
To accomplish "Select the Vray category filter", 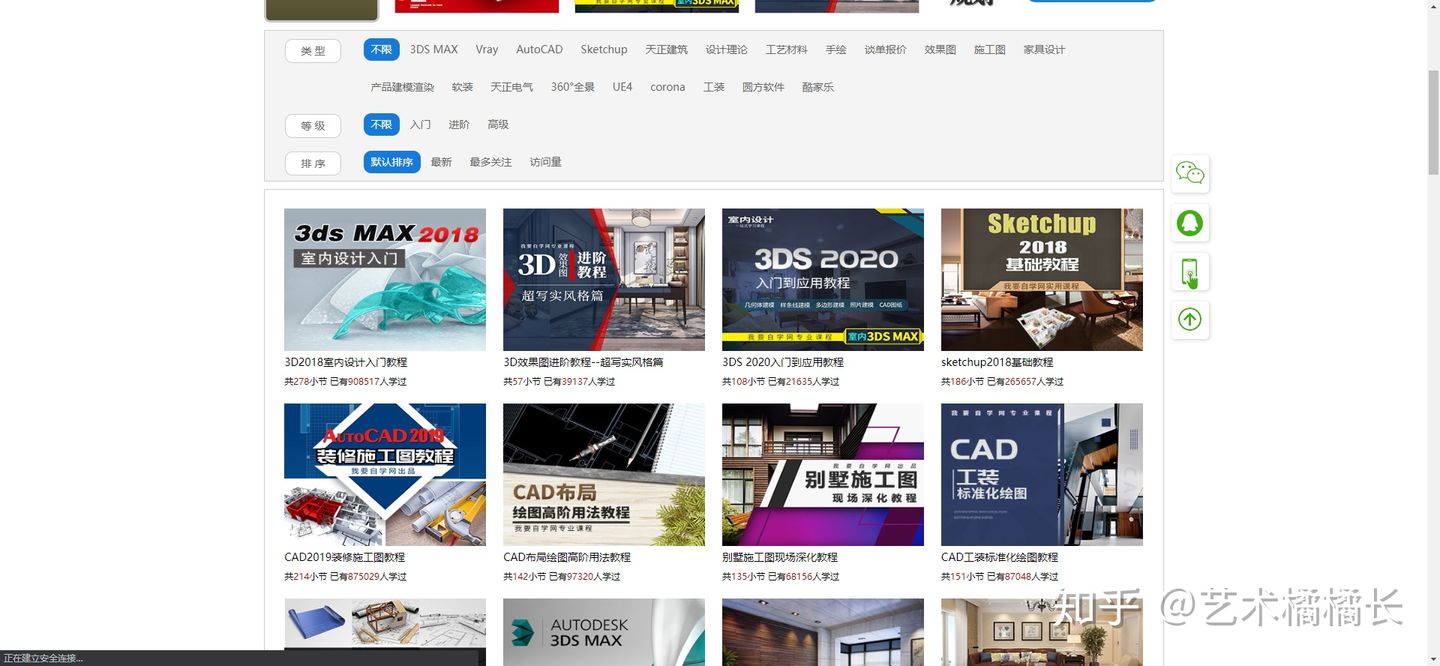I will pos(486,49).
